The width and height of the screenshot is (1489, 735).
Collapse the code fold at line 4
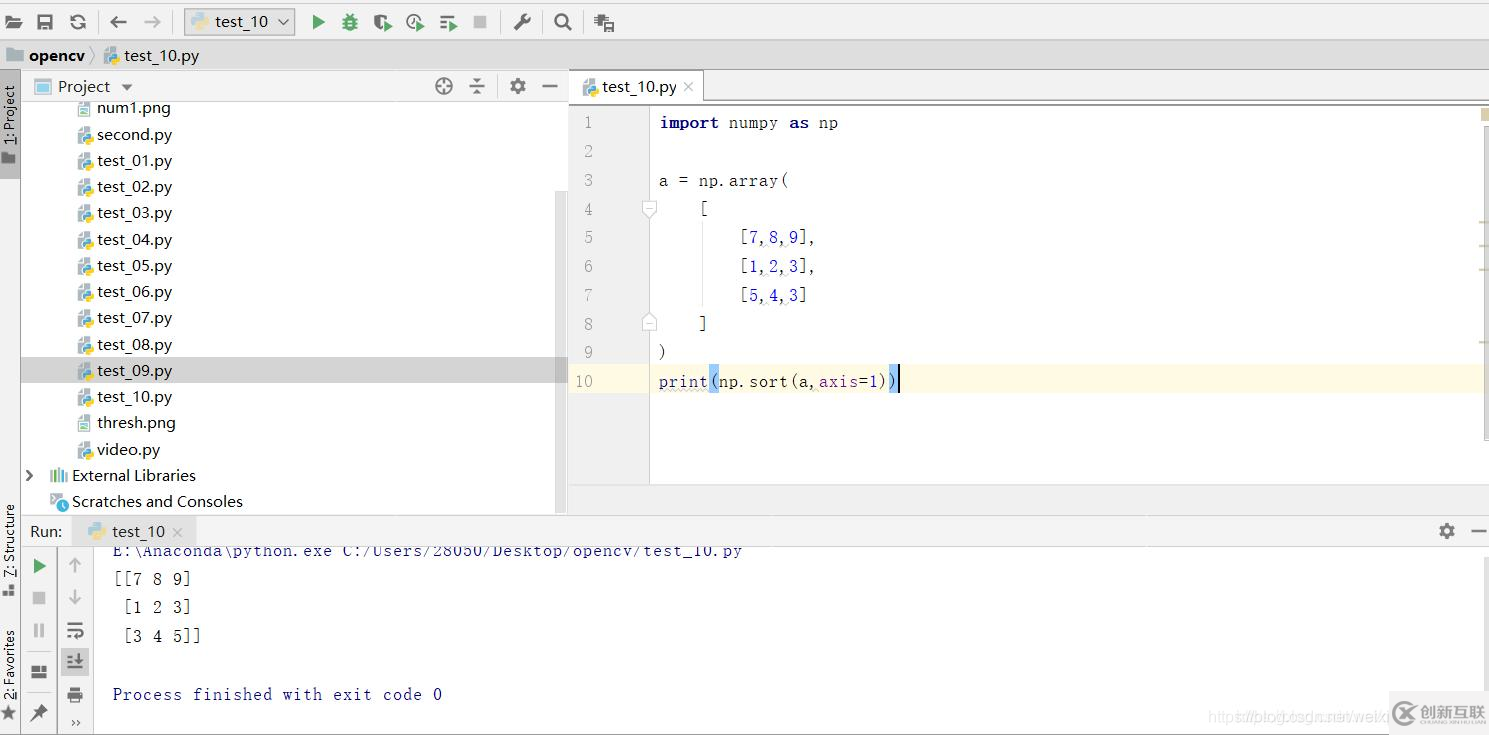pyautogui.click(x=649, y=208)
